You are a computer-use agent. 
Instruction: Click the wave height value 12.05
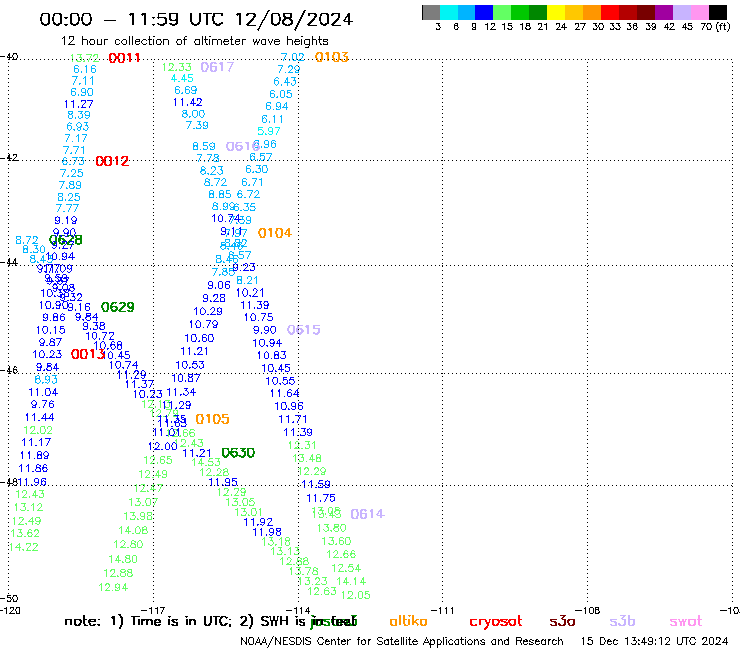(x=355, y=595)
